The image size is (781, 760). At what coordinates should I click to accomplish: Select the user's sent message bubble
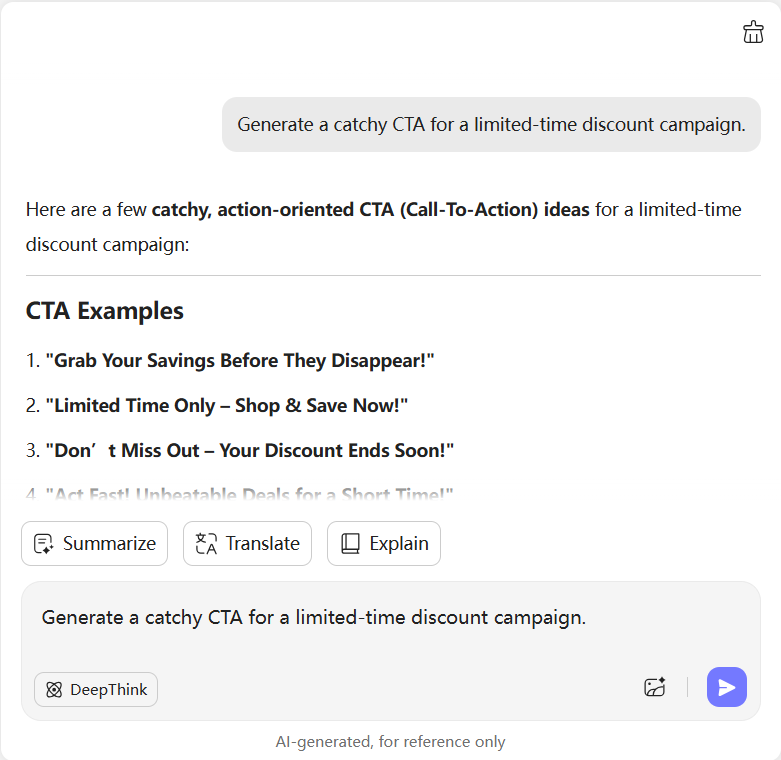[491, 125]
